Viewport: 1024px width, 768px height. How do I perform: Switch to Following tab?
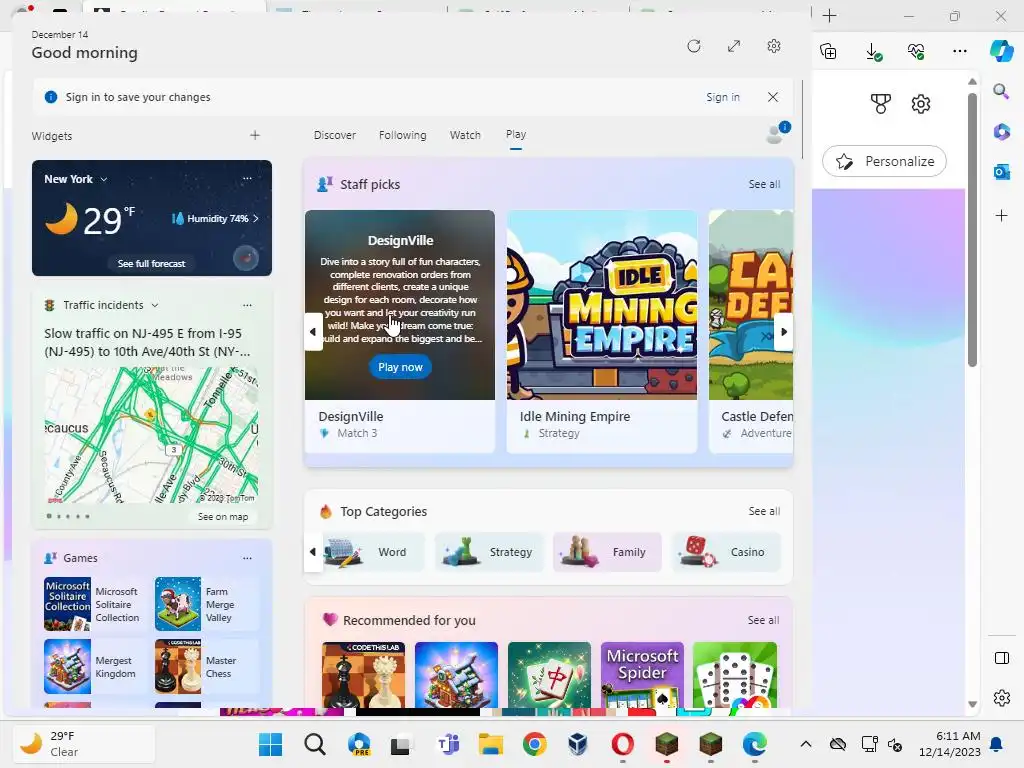(402, 135)
